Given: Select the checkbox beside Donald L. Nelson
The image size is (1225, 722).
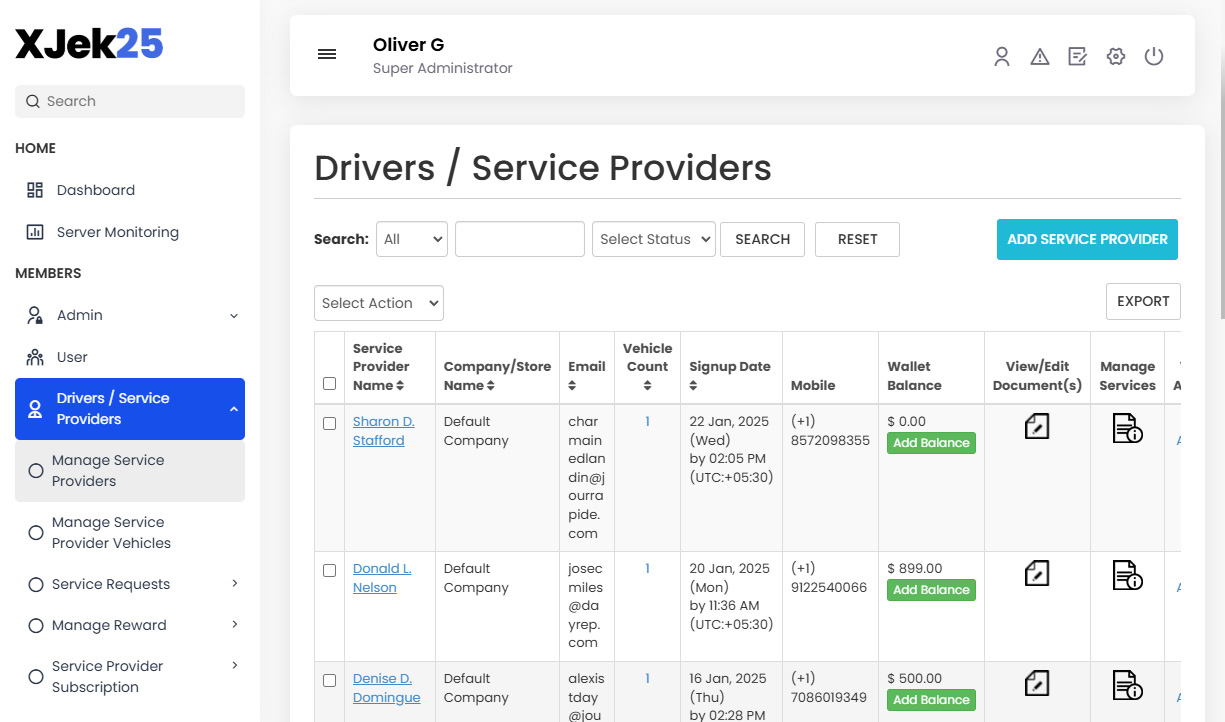Looking at the screenshot, I should [x=329, y=570].
